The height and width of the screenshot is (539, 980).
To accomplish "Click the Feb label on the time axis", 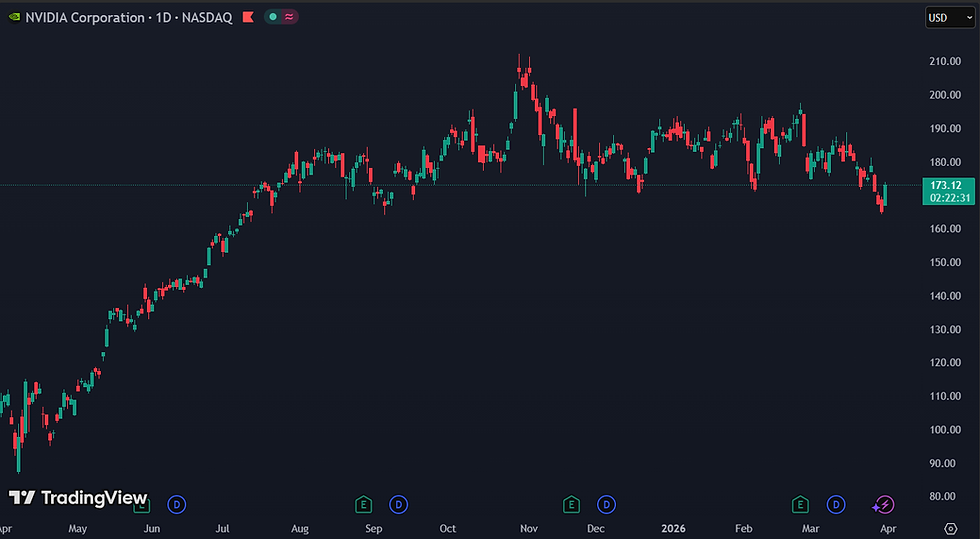I will (x=744, y=529).
